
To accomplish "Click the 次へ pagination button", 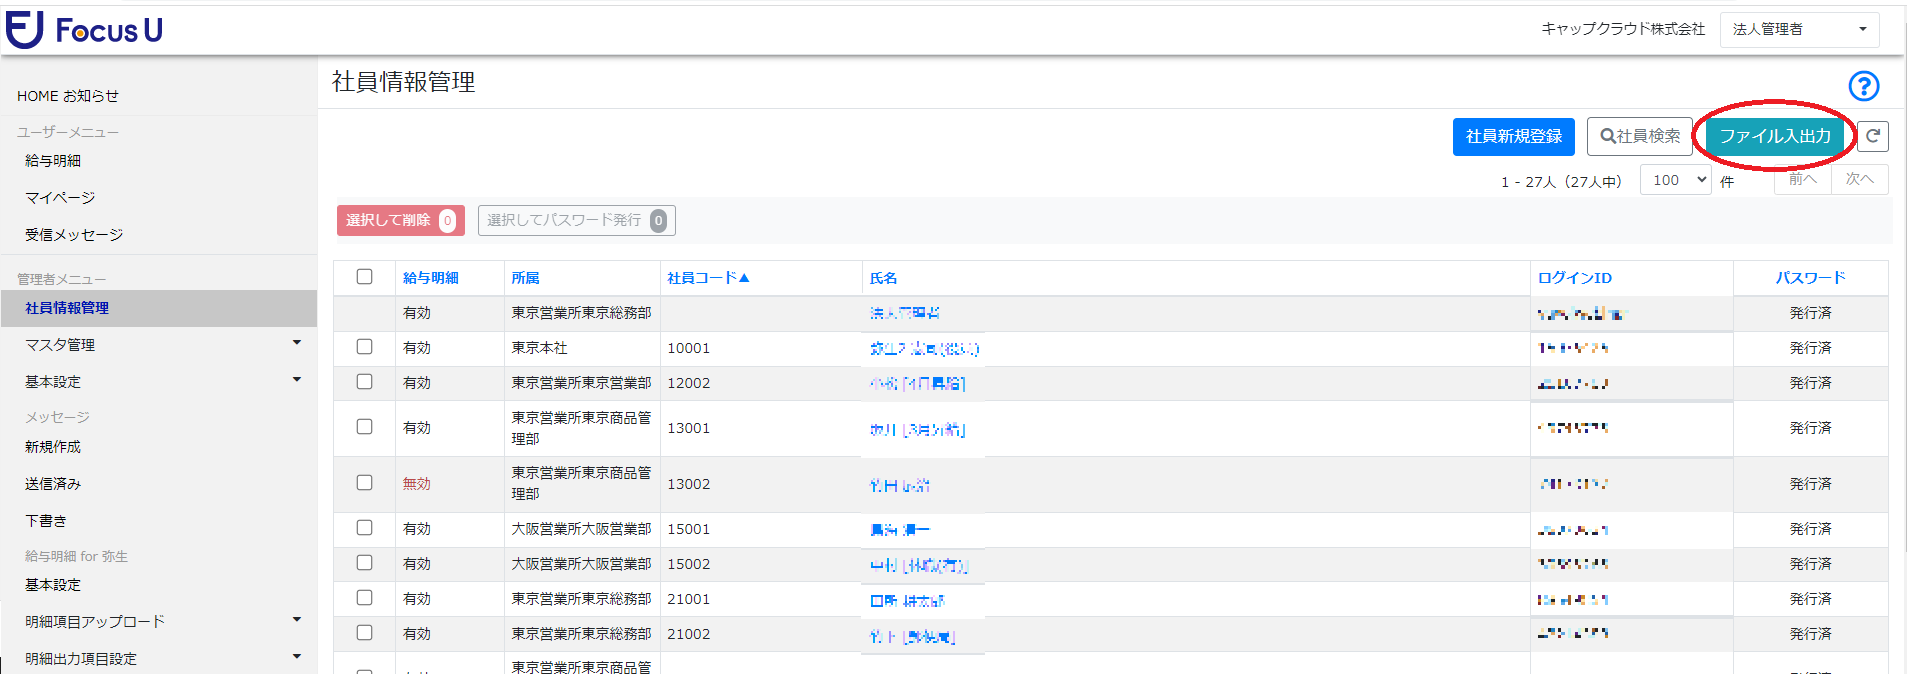I will click(x=1859, y=179).
